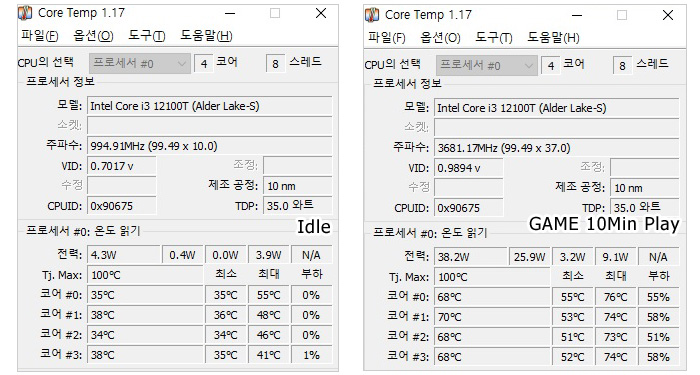Expand the 프로세서 #0 dropdown in left window
The height and width of the screenshot is (375, 700).
[140, 63]
